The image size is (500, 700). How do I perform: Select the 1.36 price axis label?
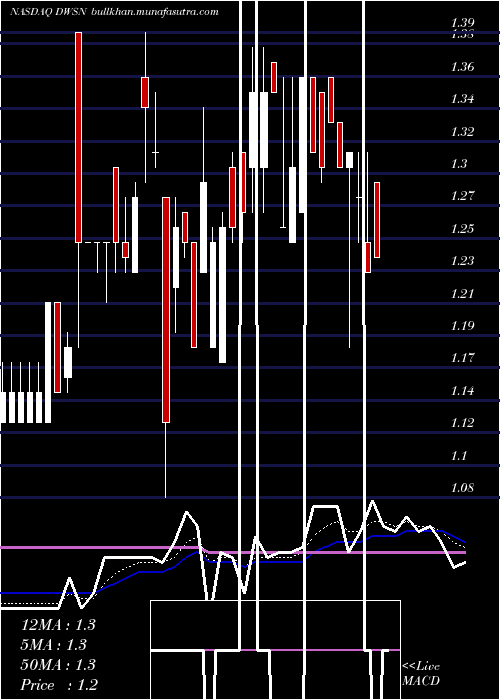coord(462,67)
